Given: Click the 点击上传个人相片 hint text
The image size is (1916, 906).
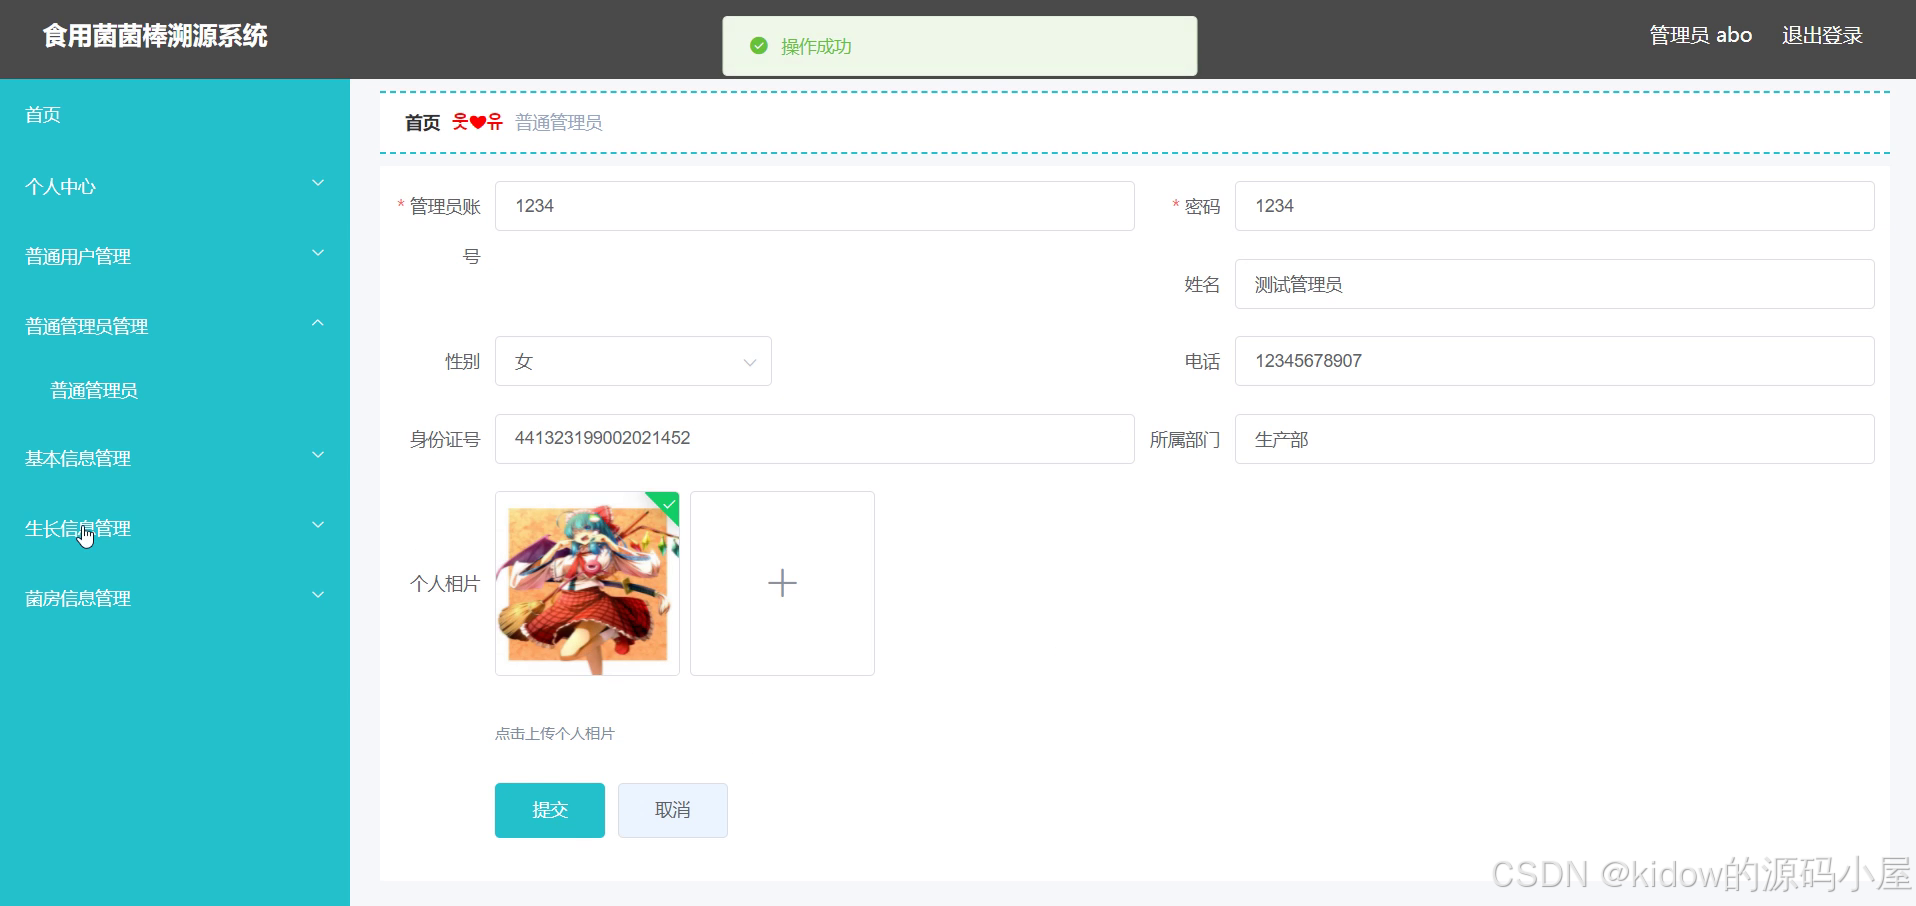Looking at the screenshot, I should click(x=555, y=734).
